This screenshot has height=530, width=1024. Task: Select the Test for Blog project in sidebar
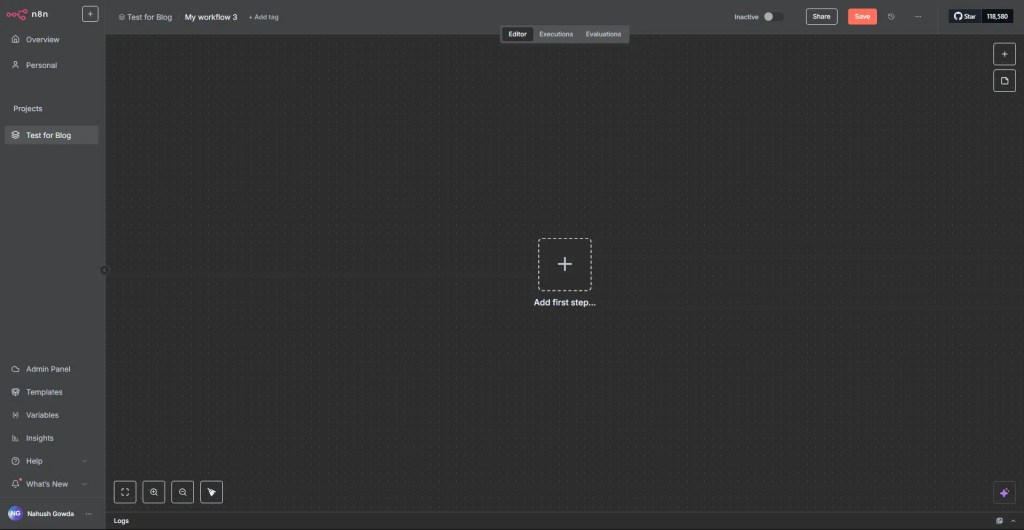52,135
